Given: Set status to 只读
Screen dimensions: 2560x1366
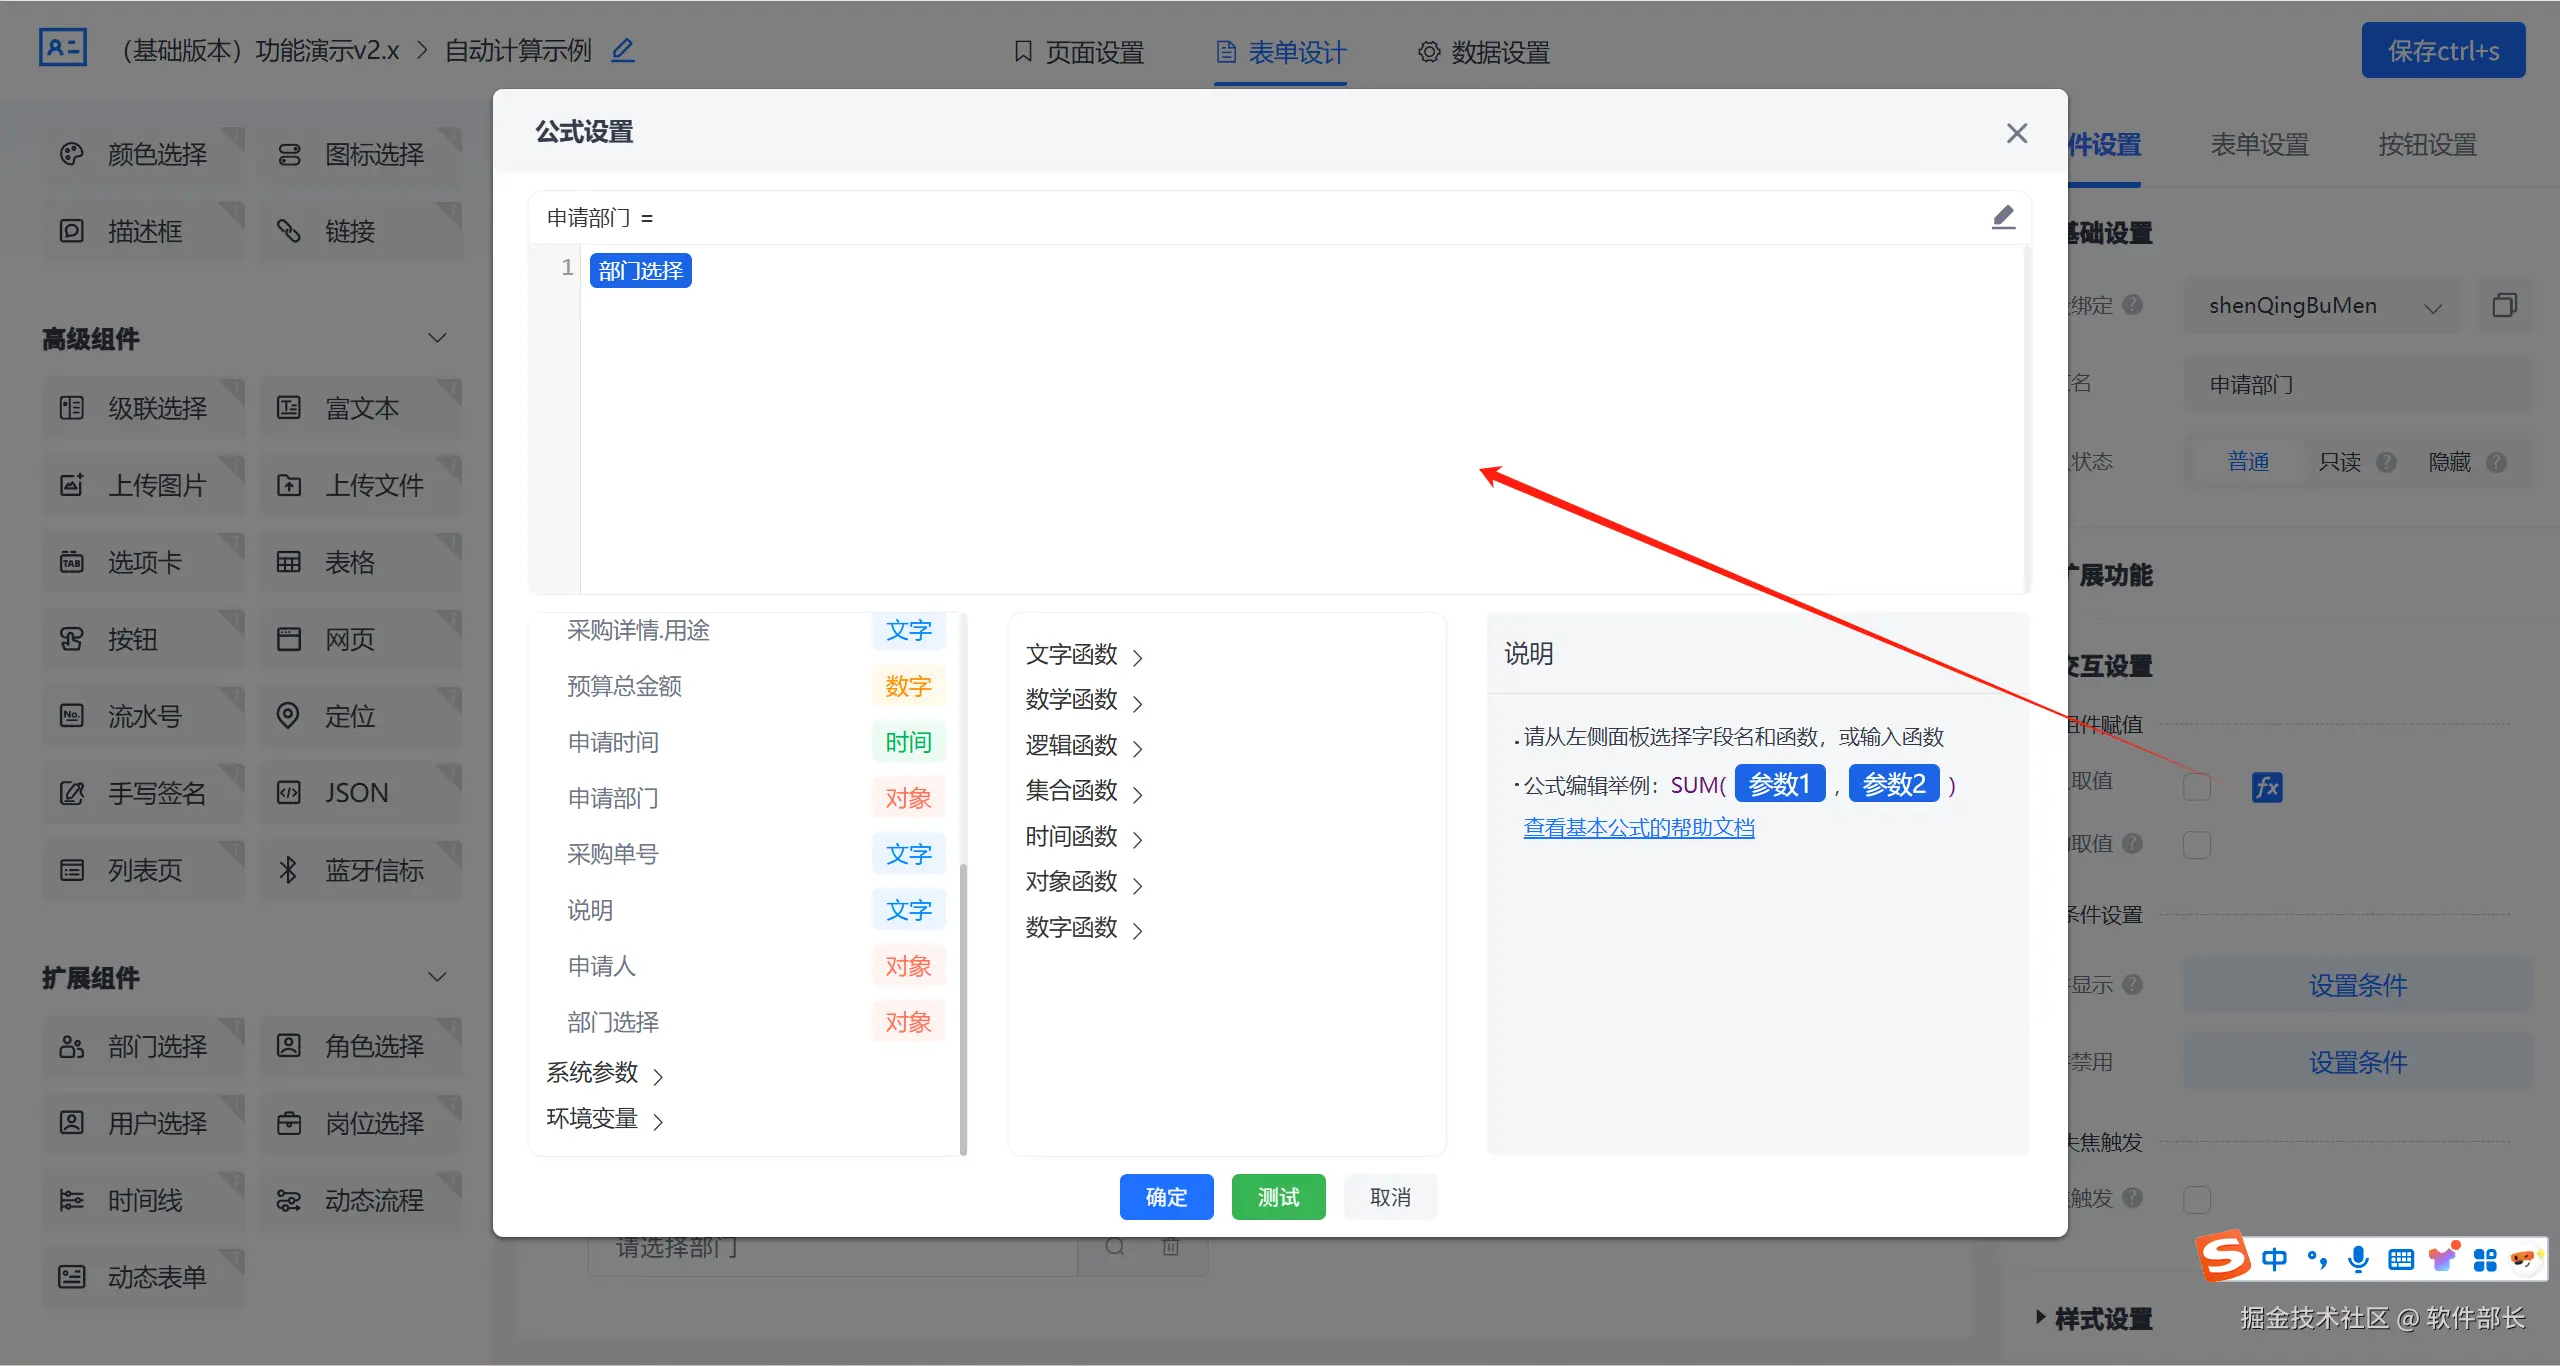Looking at the screenshot, I should (x=2340, y=462).
